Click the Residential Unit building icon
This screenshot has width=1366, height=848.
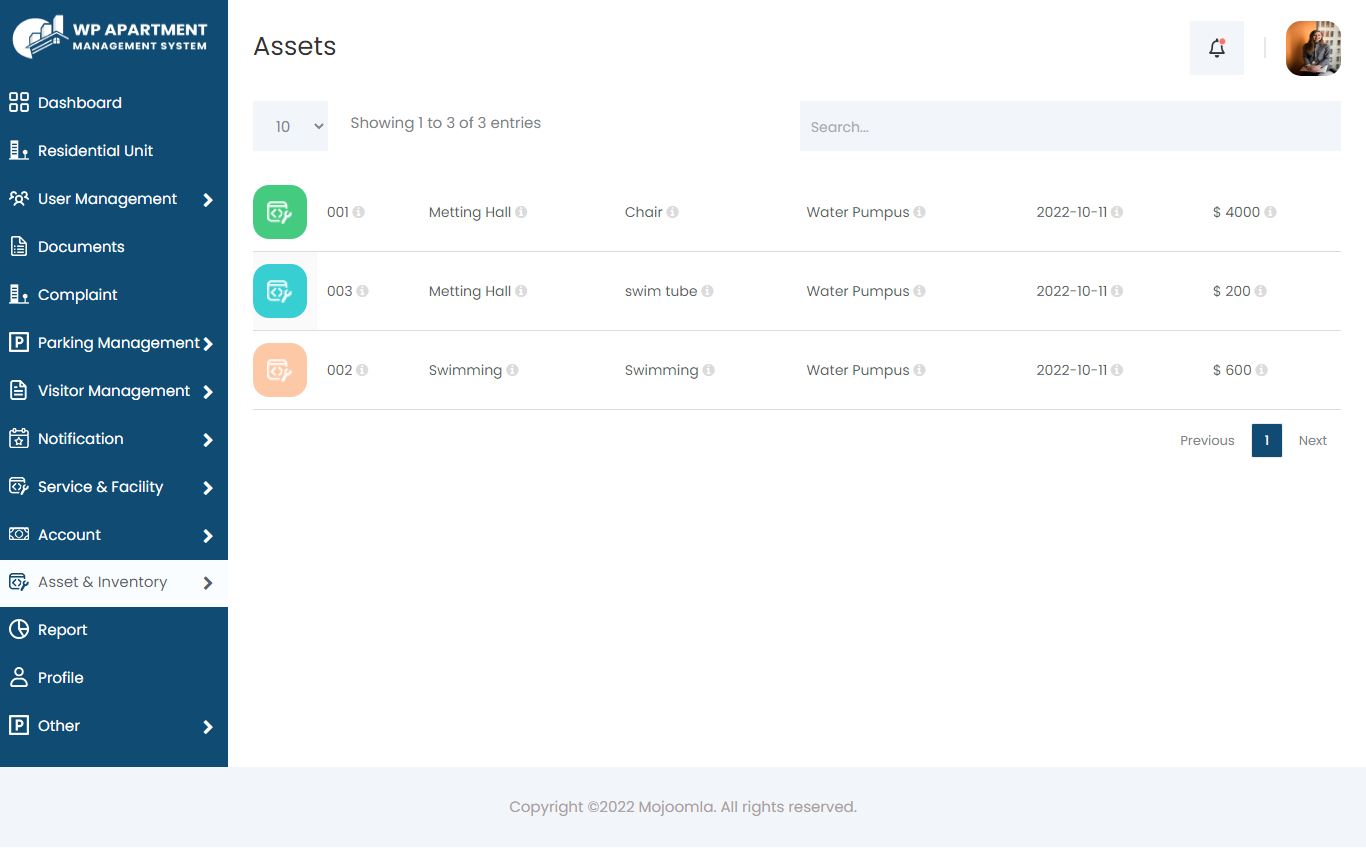[x=19, y=150]
